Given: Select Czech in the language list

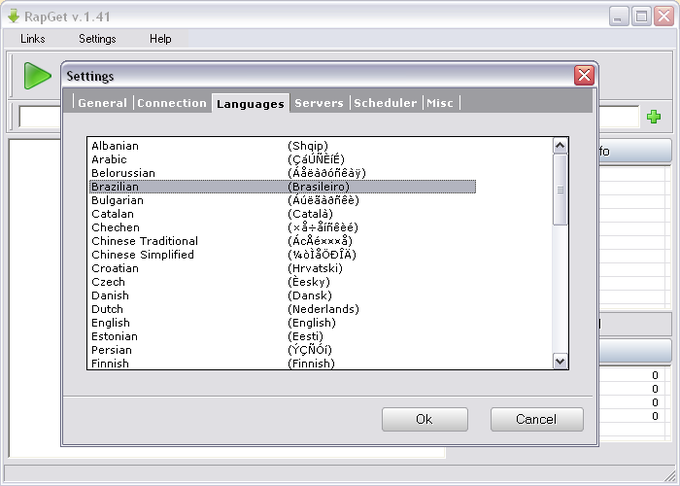Looking at the screenshot, I should [x=282, y=282].
